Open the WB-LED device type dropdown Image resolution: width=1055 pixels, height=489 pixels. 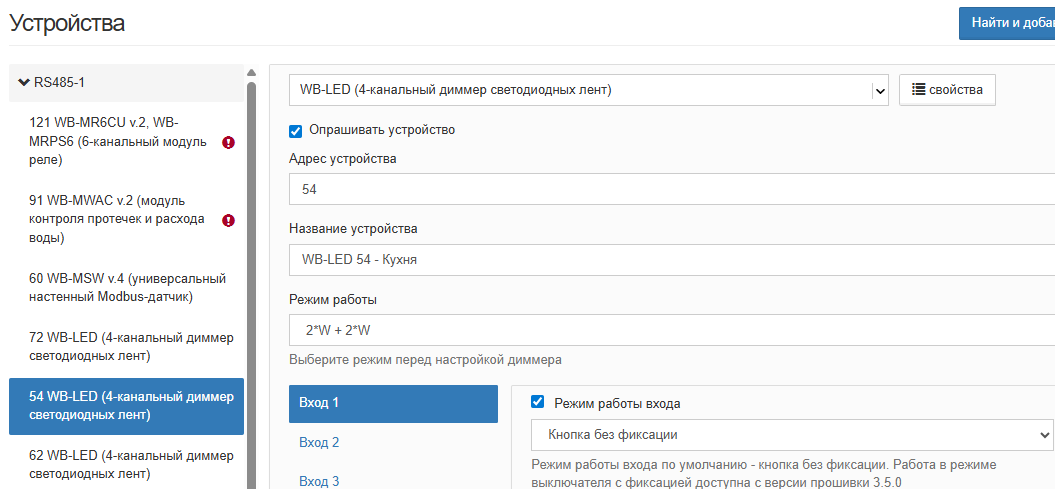[x=880, y=90]
